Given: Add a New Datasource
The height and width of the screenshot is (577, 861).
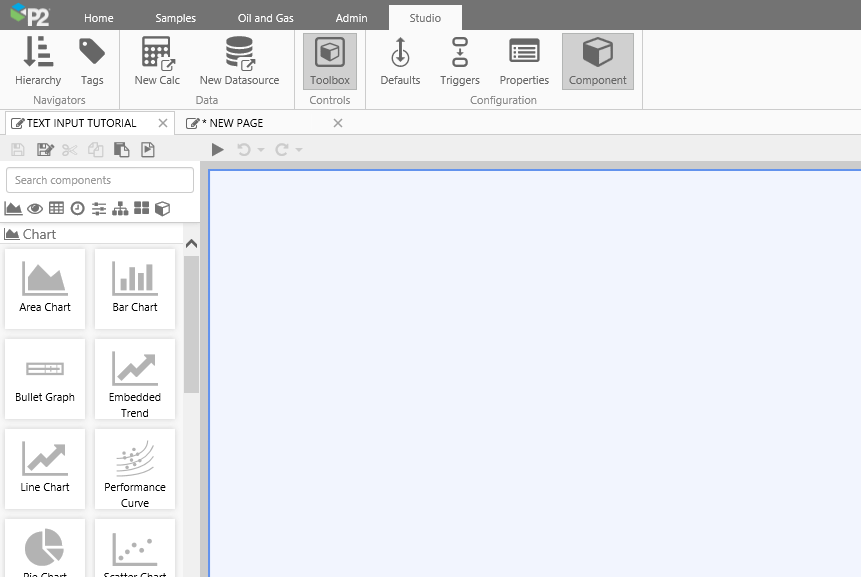Looking at the screenshot, I should coord(239,61).
